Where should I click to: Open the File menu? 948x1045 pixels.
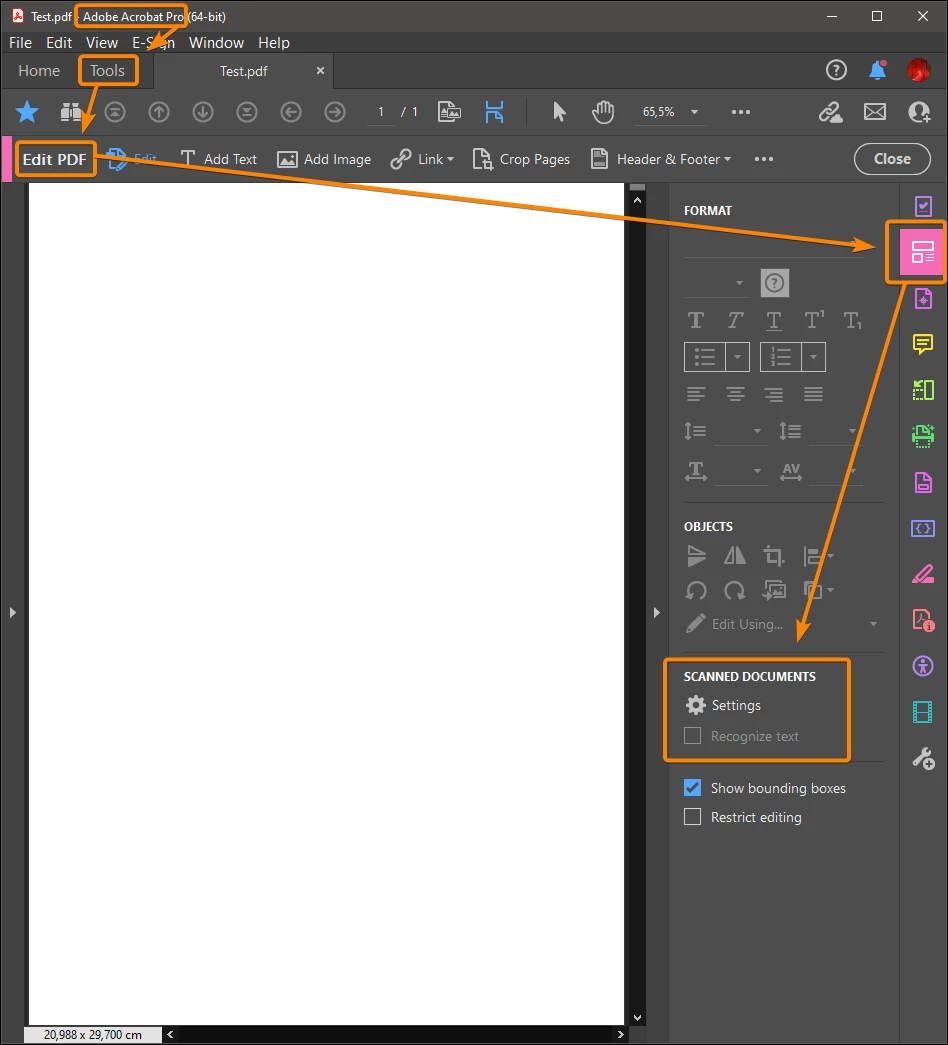tap(20, 43)
